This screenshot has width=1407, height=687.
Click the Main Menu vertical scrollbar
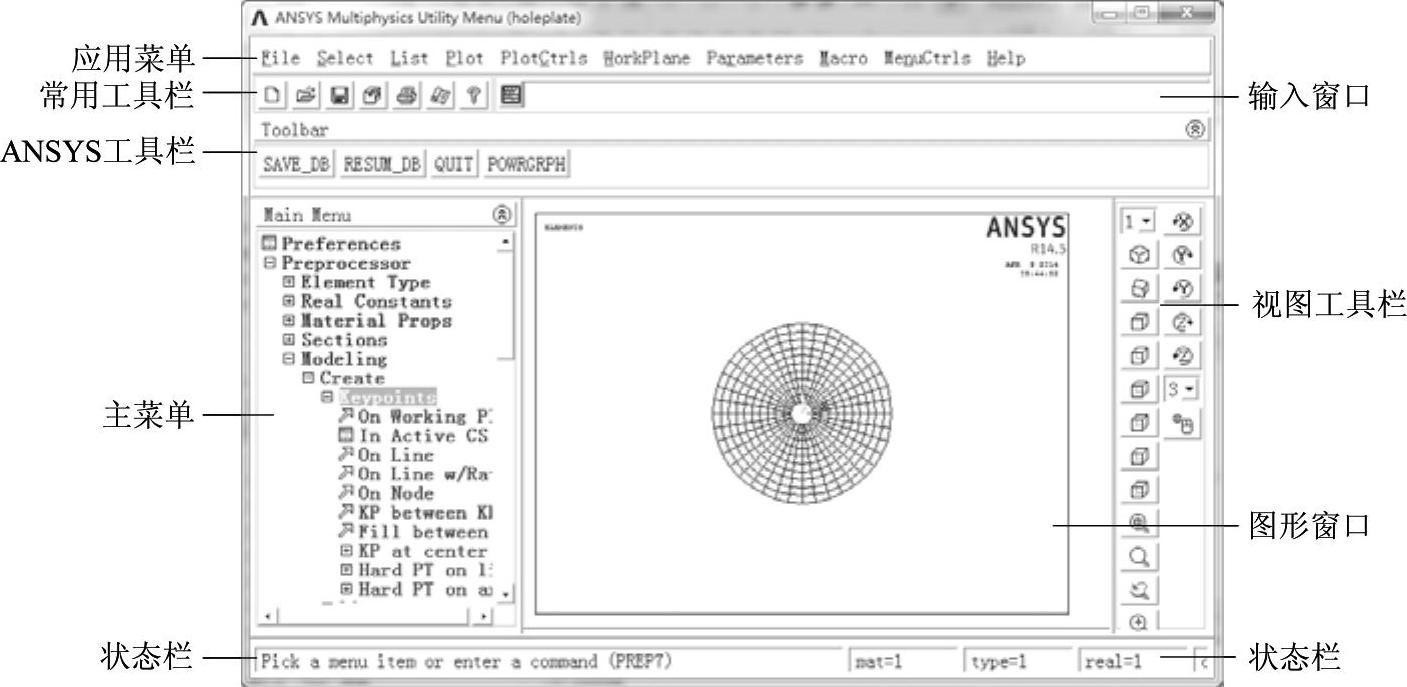[x=506, y=416]
